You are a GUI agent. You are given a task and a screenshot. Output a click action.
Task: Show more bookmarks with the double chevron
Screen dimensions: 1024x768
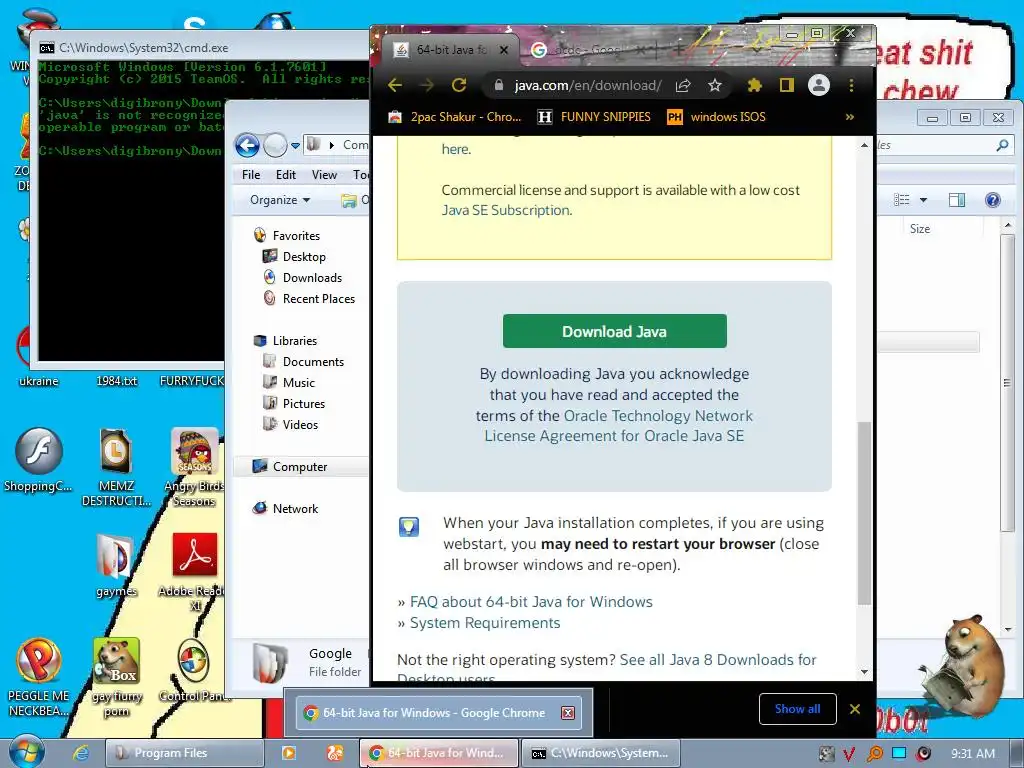click(850, 117)
